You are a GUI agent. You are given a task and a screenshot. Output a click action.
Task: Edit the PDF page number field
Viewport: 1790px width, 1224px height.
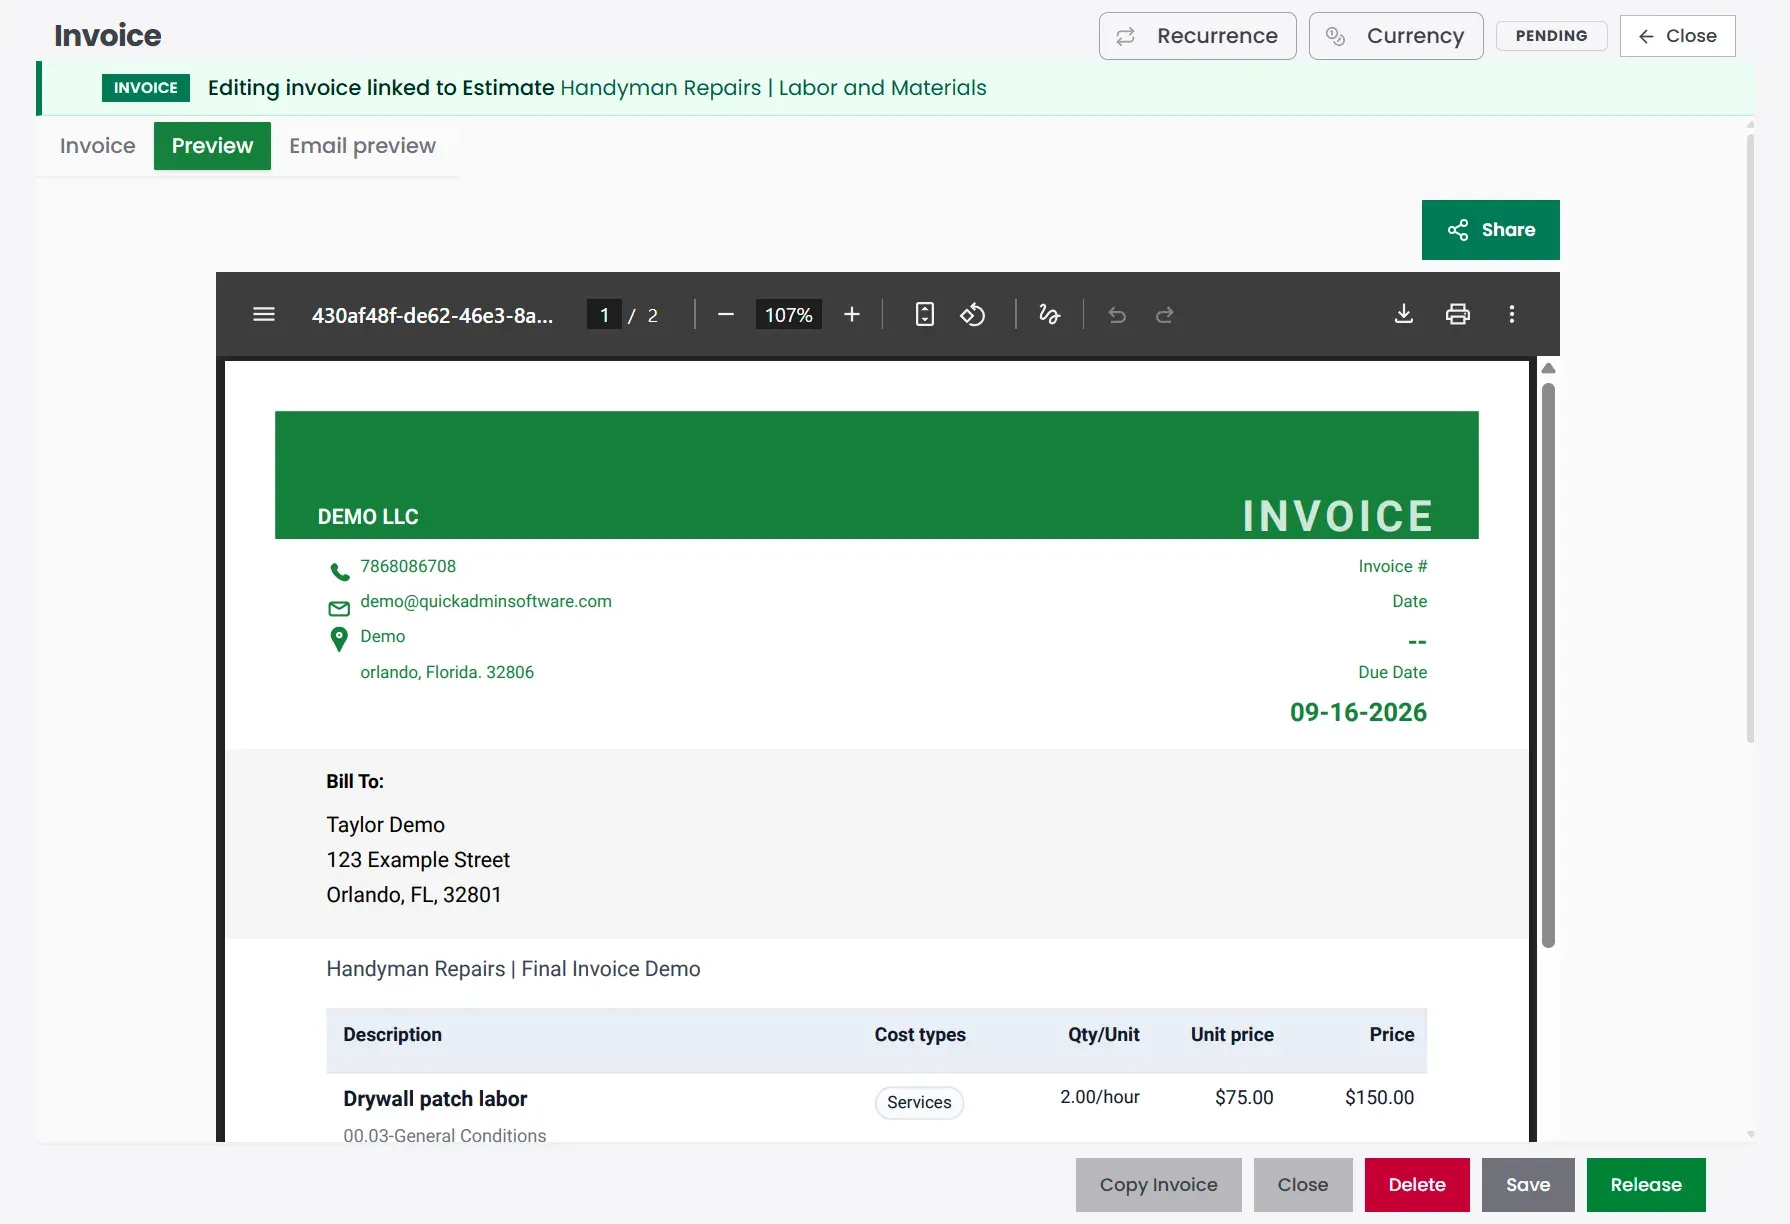tap(604, 315)
